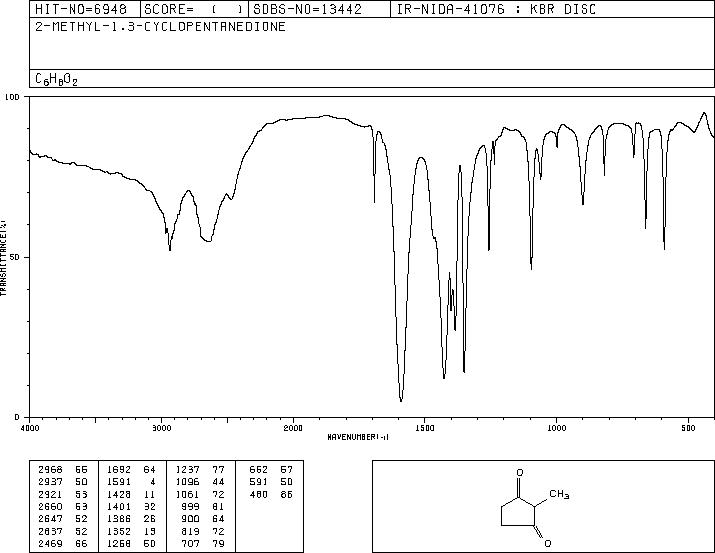Viewport: 715px width, 553px height.
Task: Click the peak table entry 1268
Action: tap(119, 543)
